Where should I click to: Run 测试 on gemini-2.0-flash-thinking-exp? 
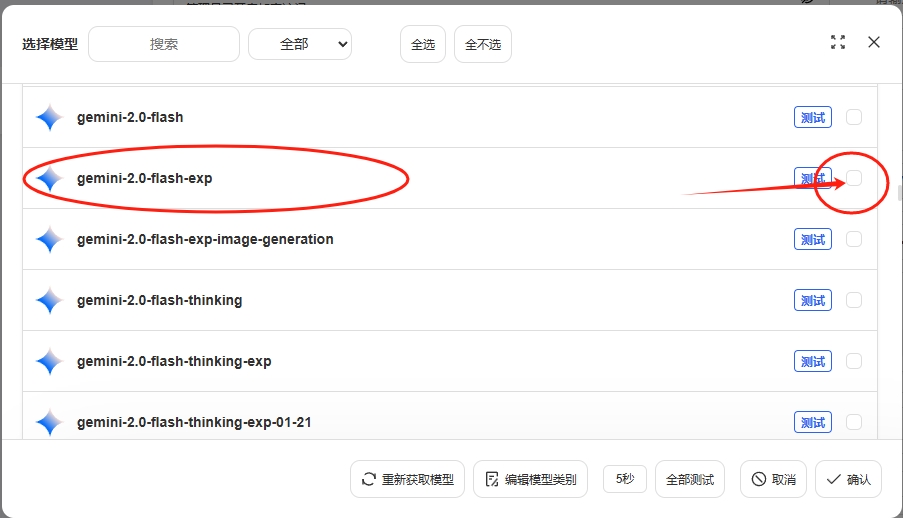813,362
